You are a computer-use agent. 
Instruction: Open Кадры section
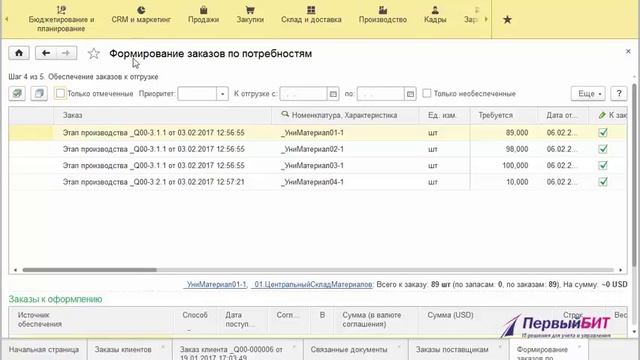[435, 15]
